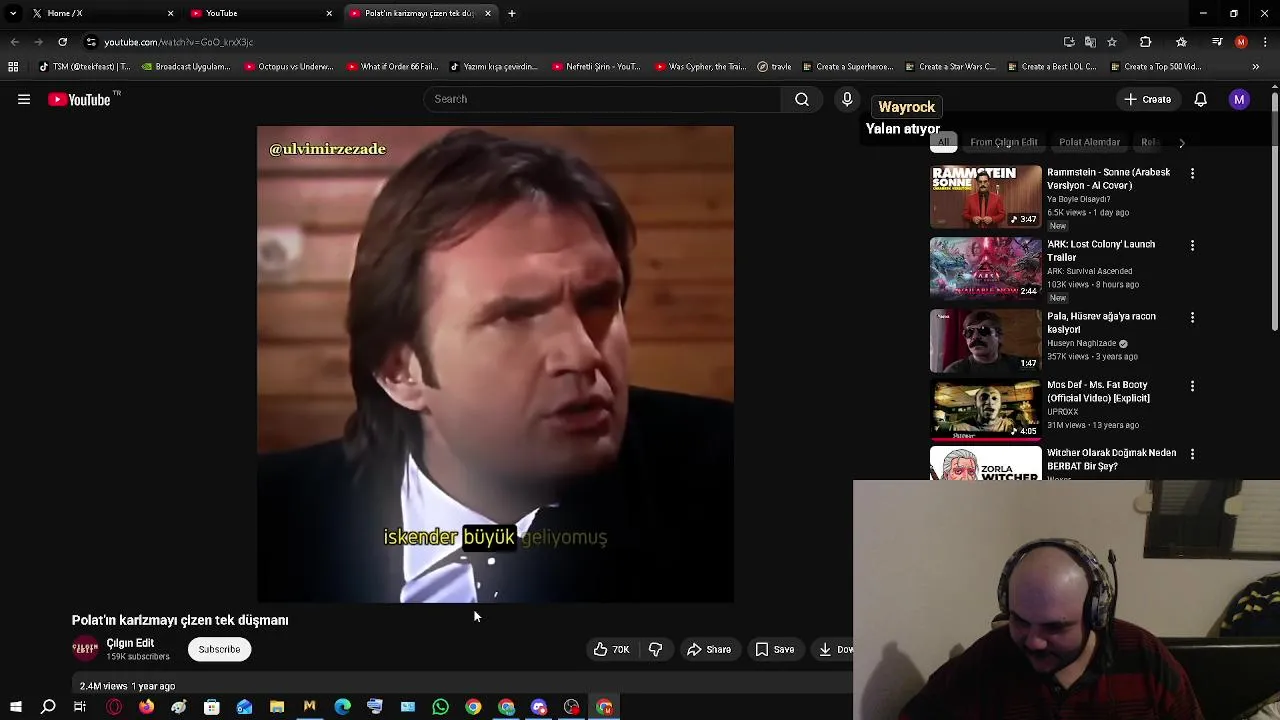Play the Rammstein Sonne thumbnail
1280x720 pixels.
coord(986,196)
